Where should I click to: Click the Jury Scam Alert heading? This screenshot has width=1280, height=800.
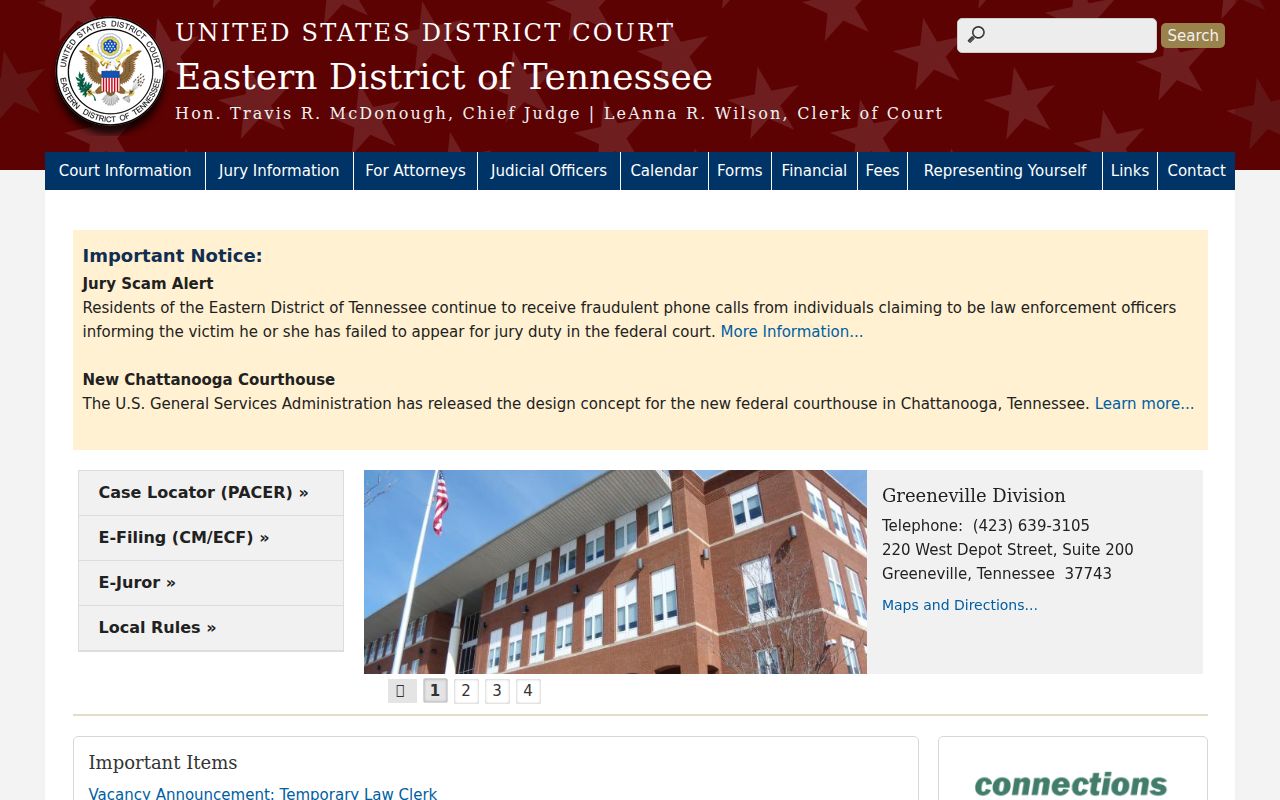tap(148, 284)
